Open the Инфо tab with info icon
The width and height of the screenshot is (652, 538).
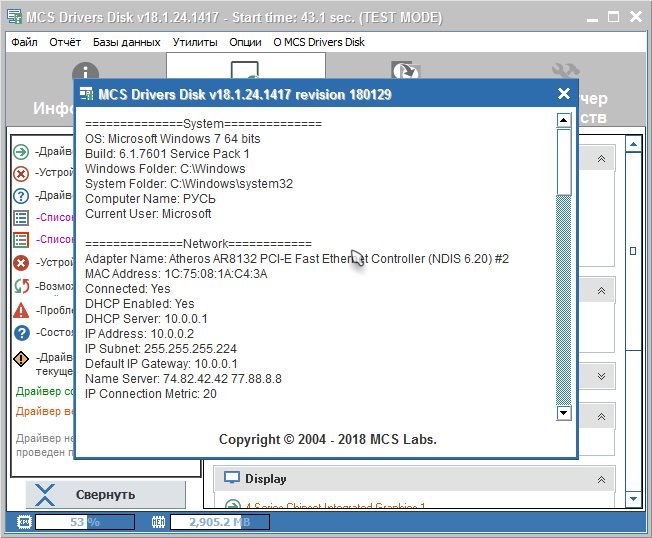coord(85,72)
